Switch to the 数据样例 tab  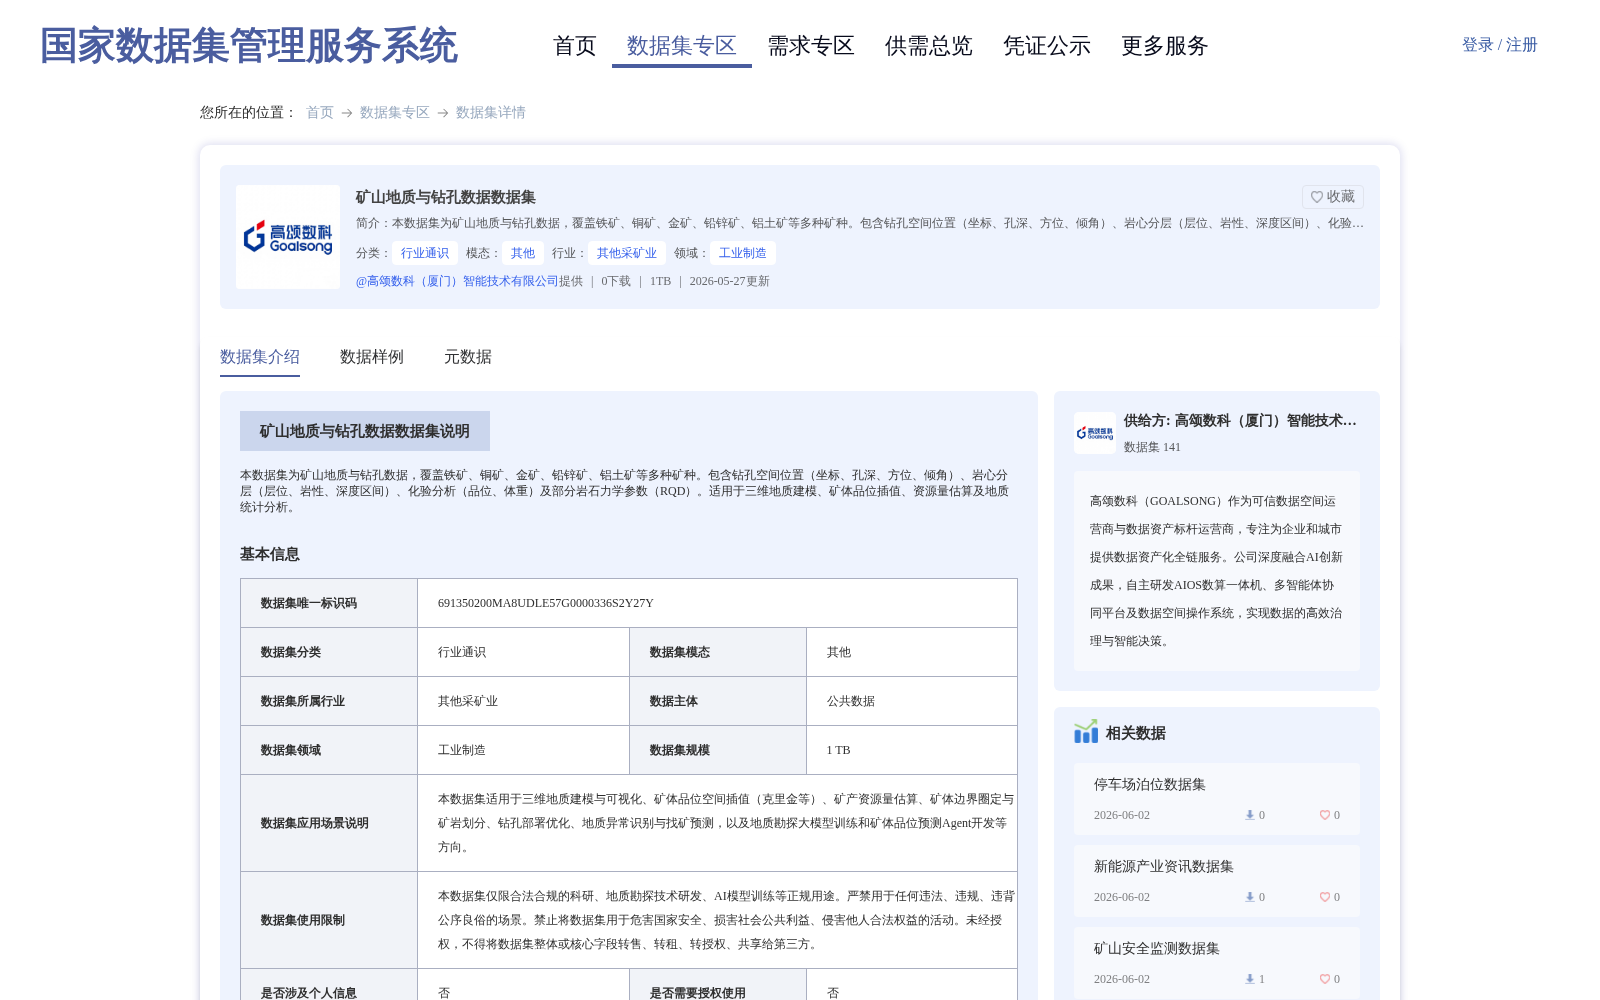pos(372,357)
